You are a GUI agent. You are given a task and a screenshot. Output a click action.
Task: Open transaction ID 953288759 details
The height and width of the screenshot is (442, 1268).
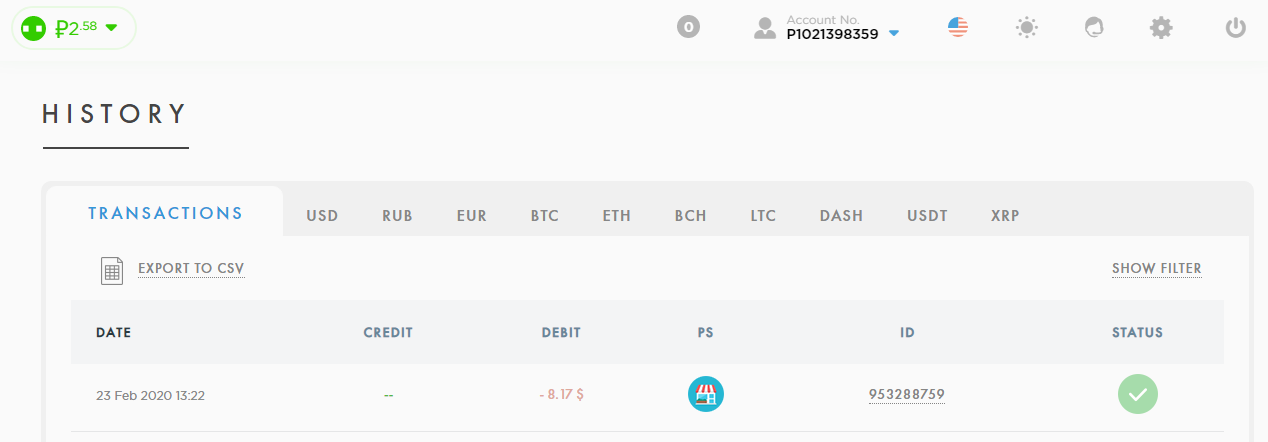906,394
